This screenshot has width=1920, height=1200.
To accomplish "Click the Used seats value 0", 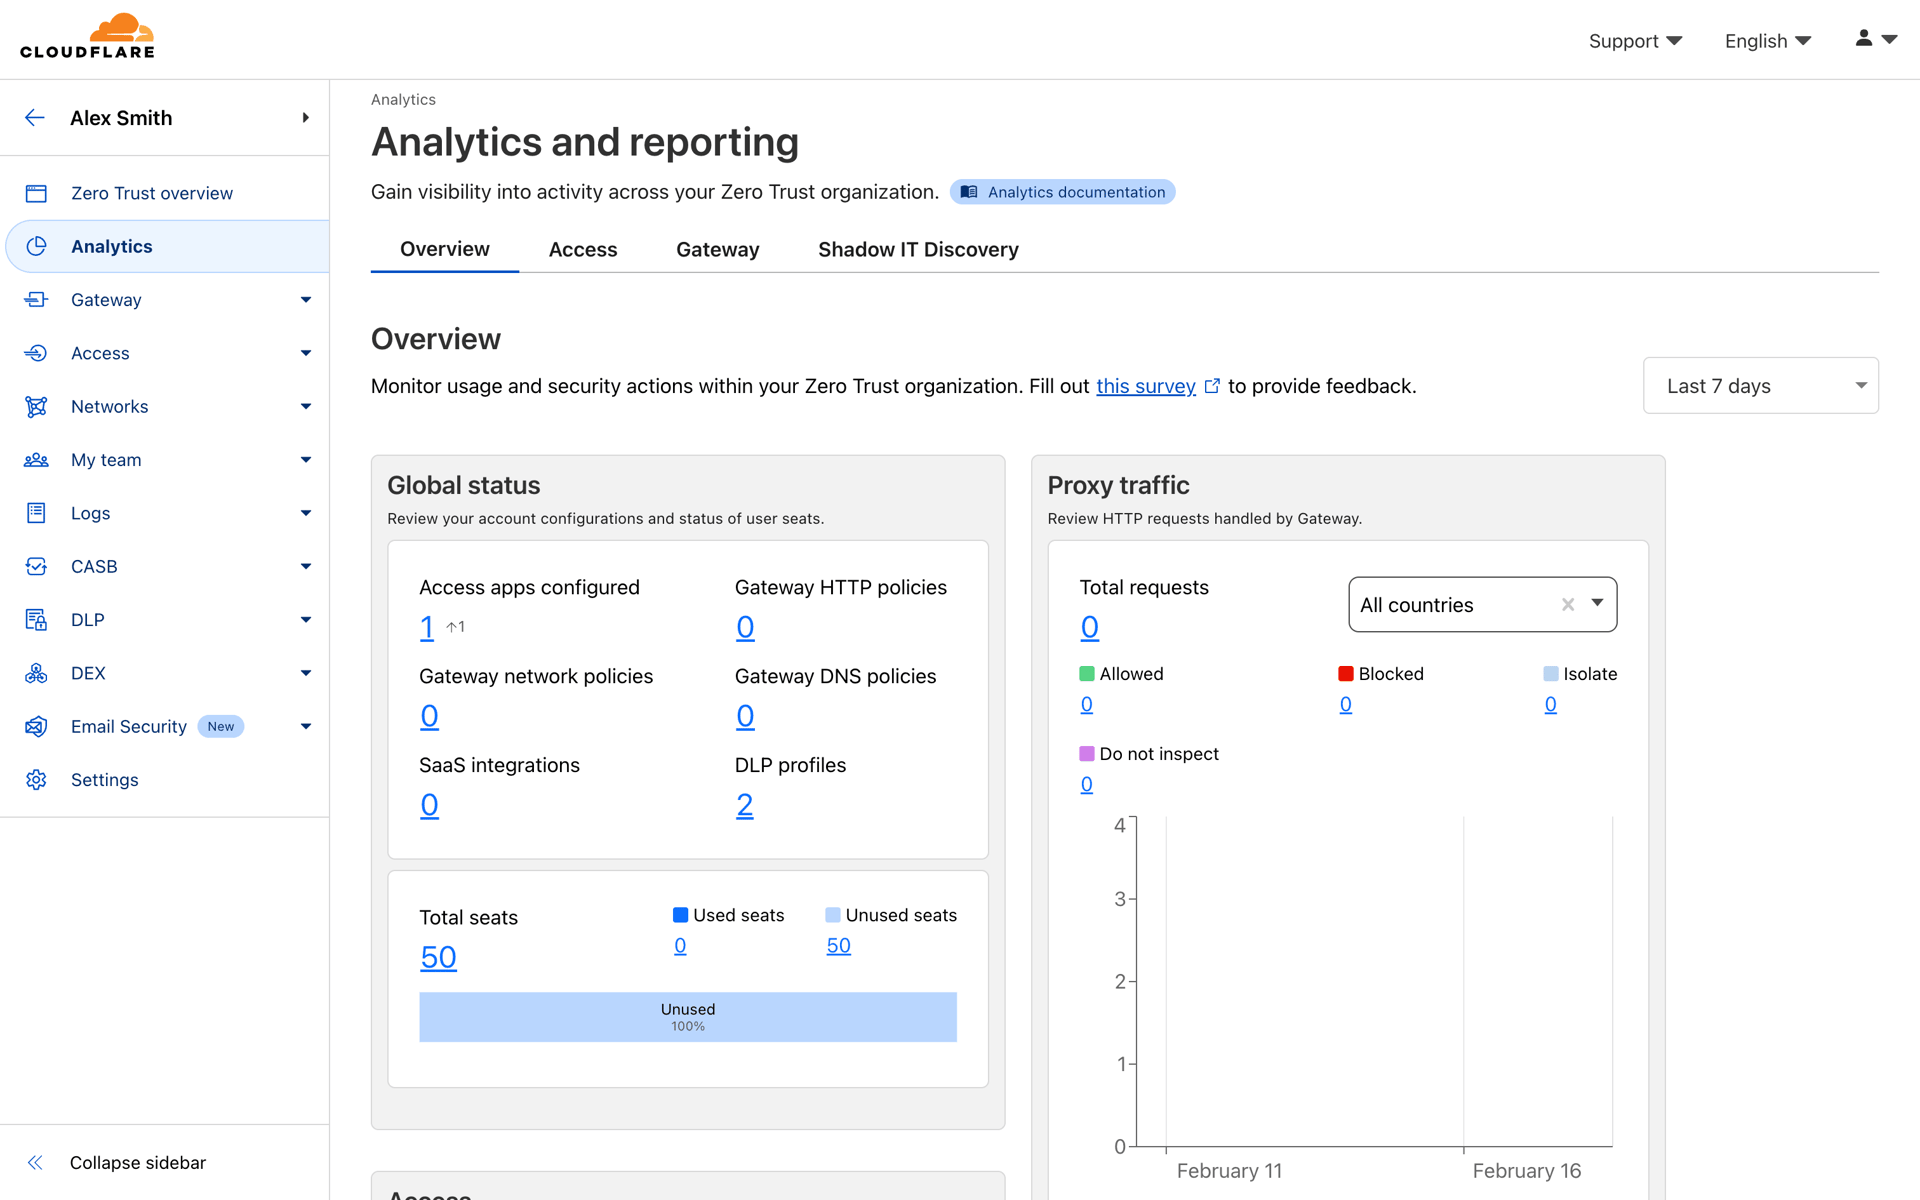I will pos(680,945).
